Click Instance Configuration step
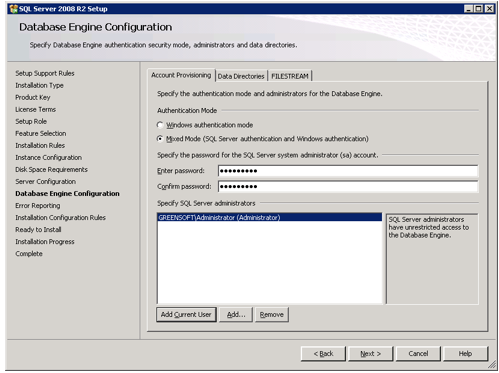 pyautogui.click(x=48, y=157)
